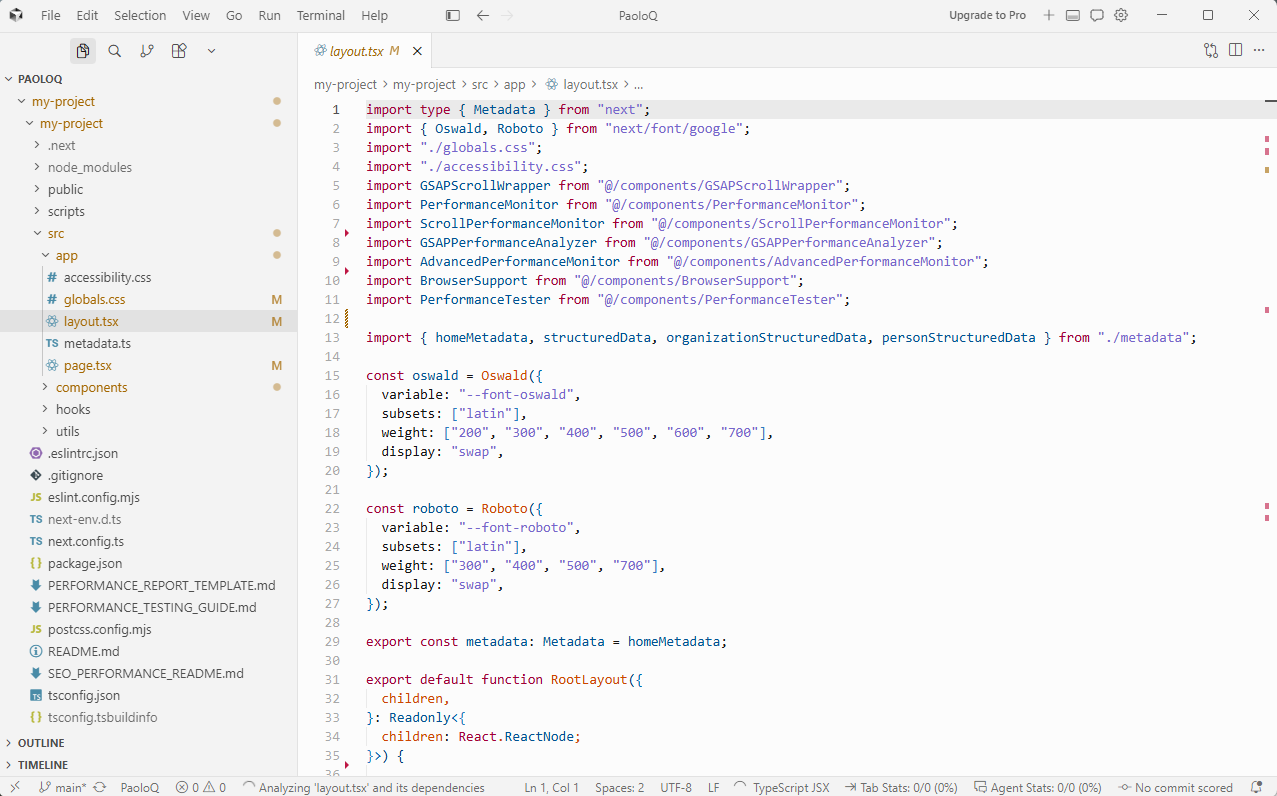This screenshot has width=1277, height=796.
Task: Open page.tsx file
Action: pos(148,365)
